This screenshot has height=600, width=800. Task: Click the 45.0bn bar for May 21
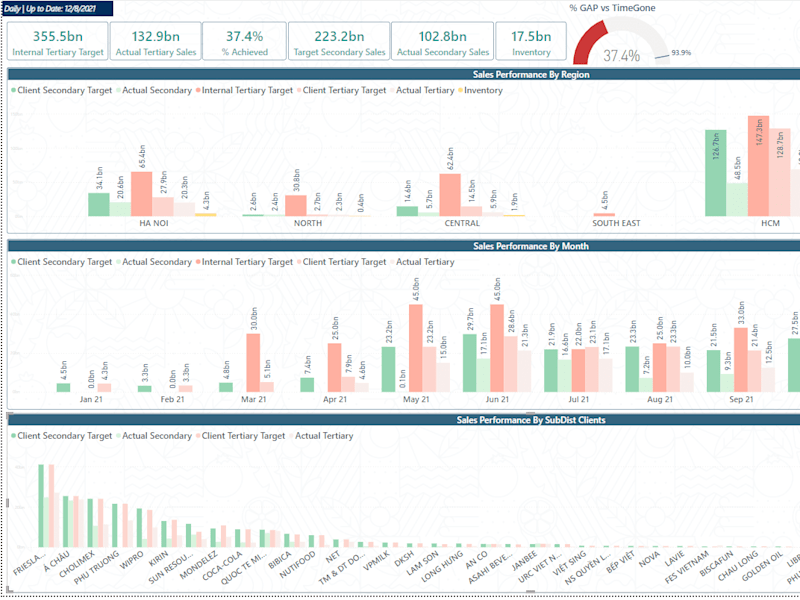415,348
